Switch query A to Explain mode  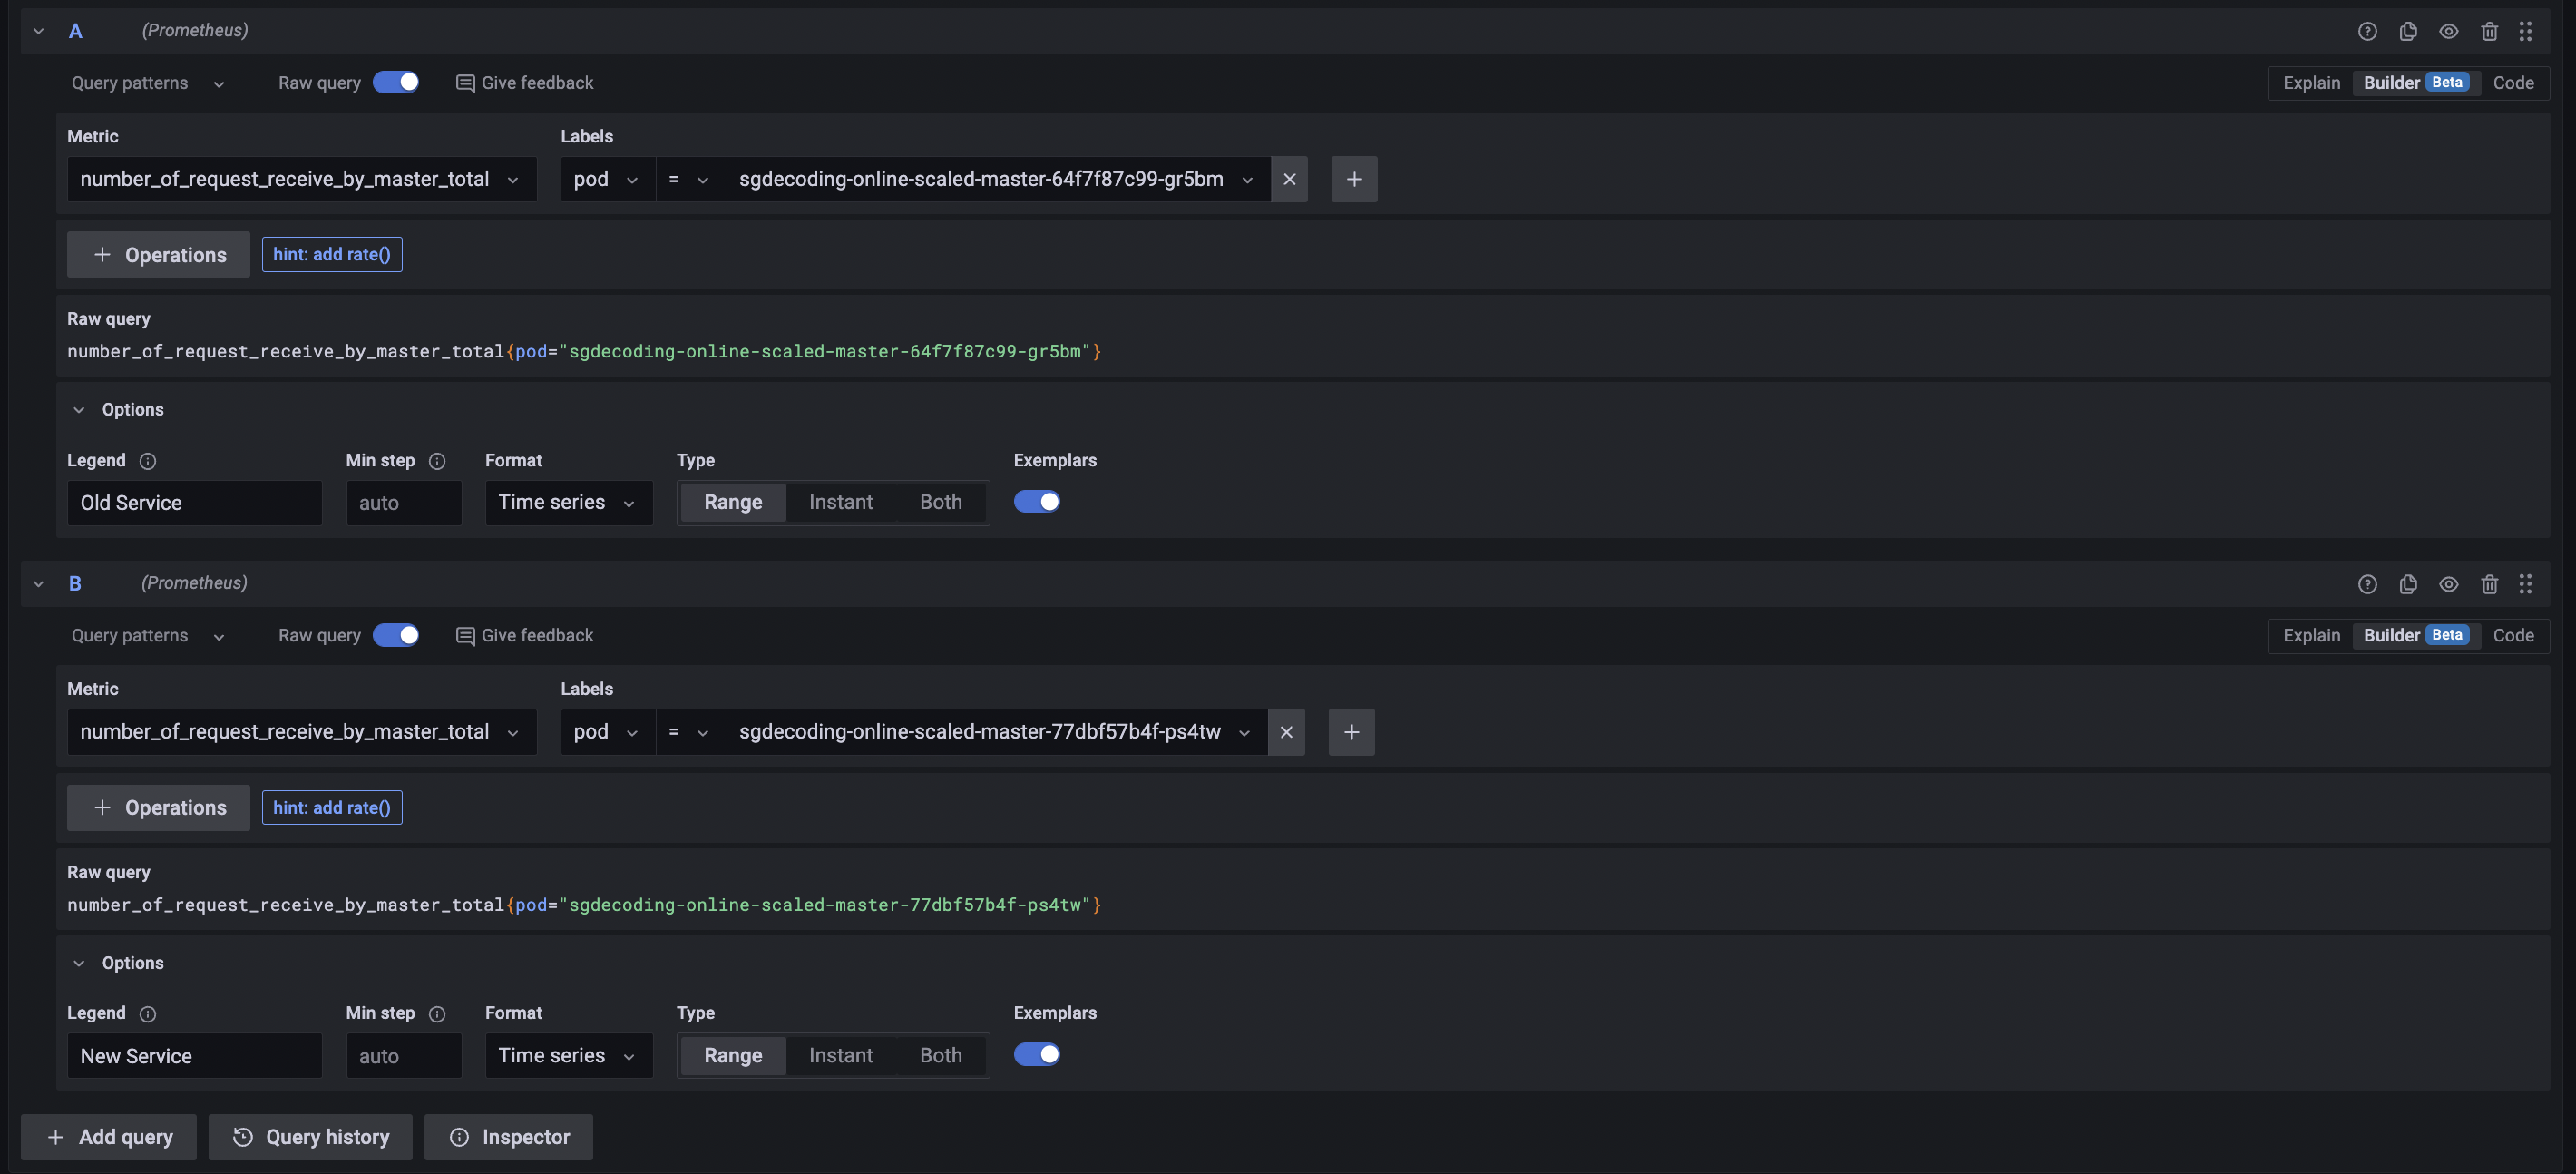point(2312,83)
